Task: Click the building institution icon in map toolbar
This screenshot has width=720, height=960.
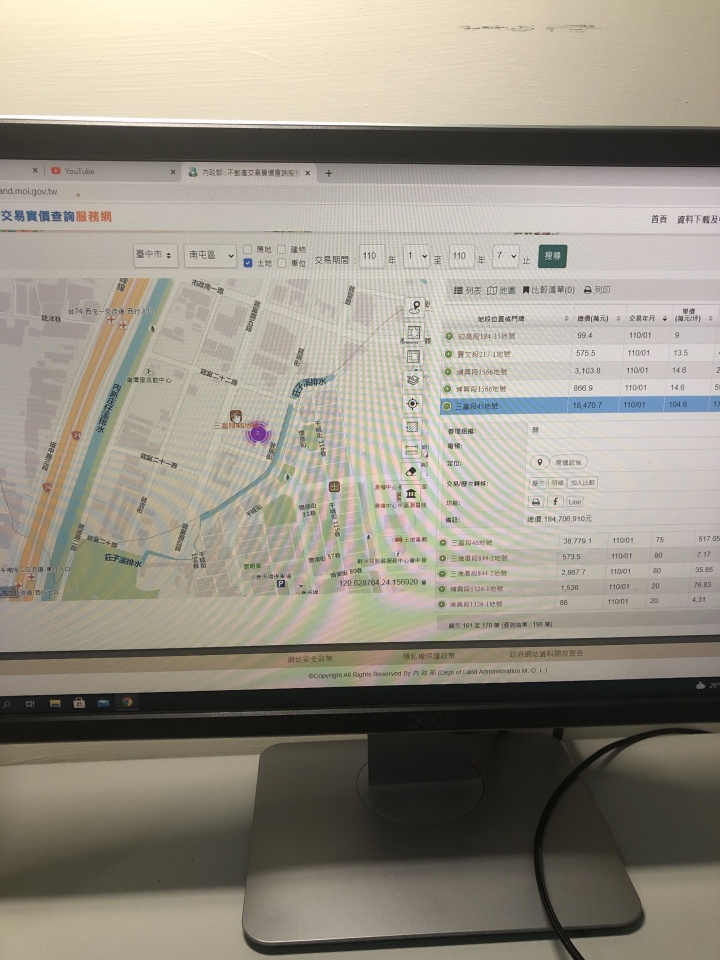Action: coord(411,493)
